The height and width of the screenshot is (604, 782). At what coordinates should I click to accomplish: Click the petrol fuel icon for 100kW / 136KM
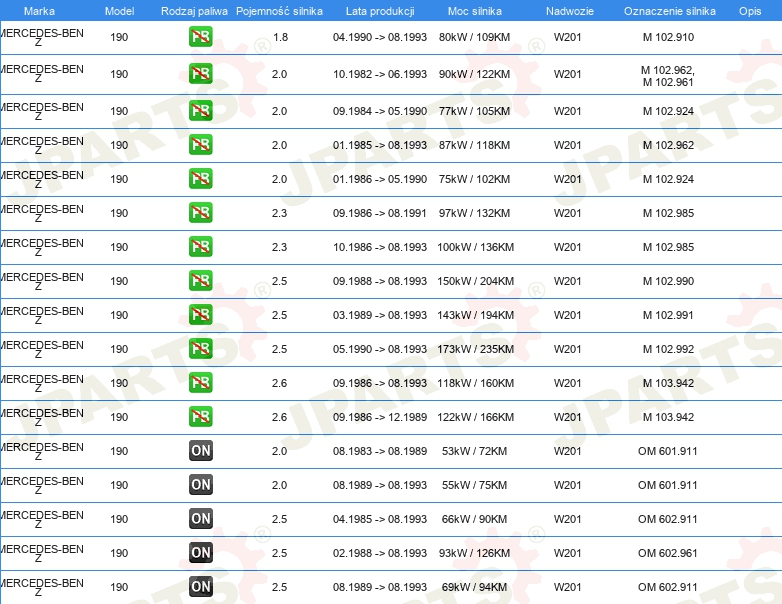200,246
